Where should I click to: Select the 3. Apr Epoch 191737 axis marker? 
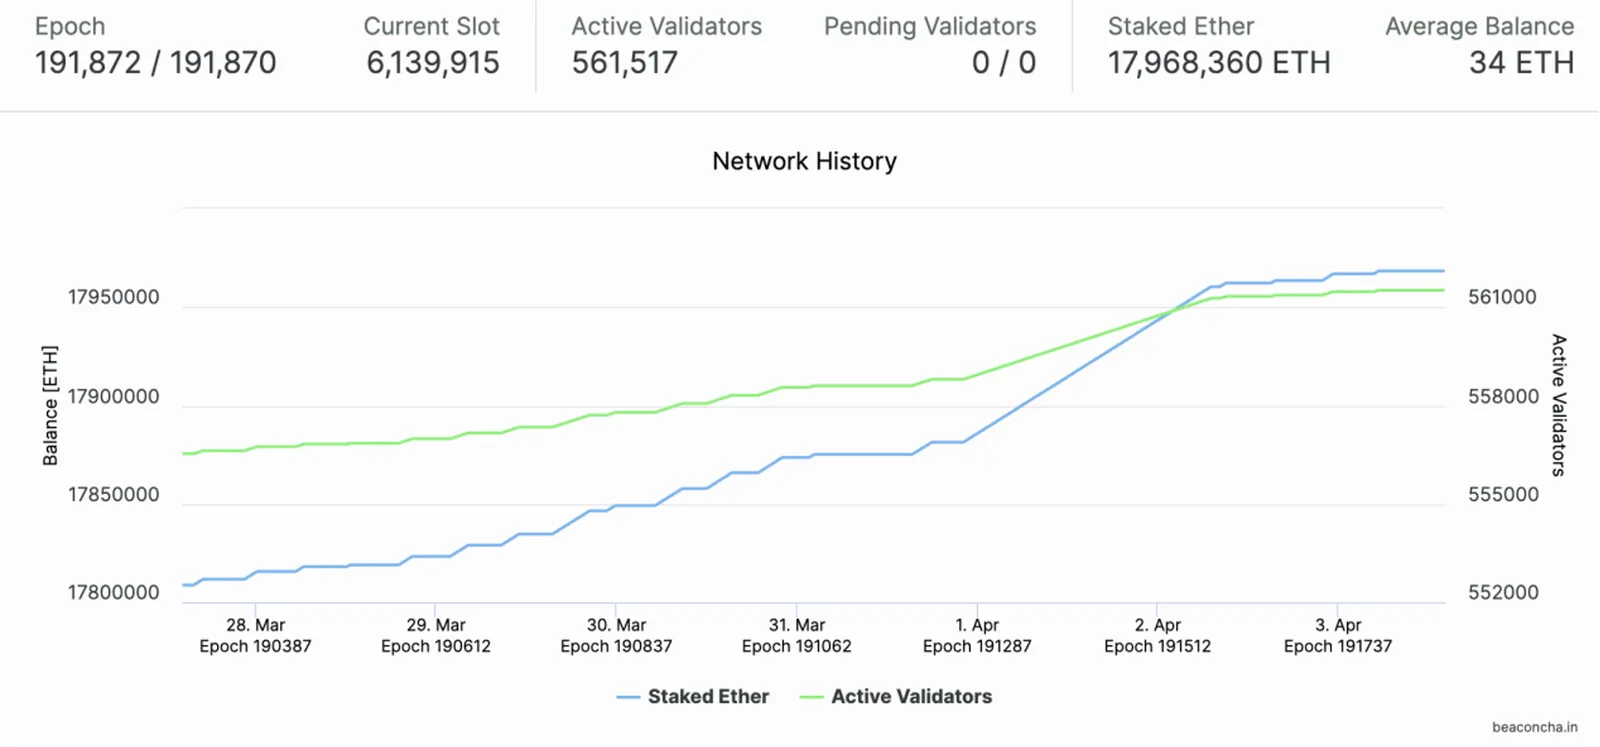tap(1338, 635)
